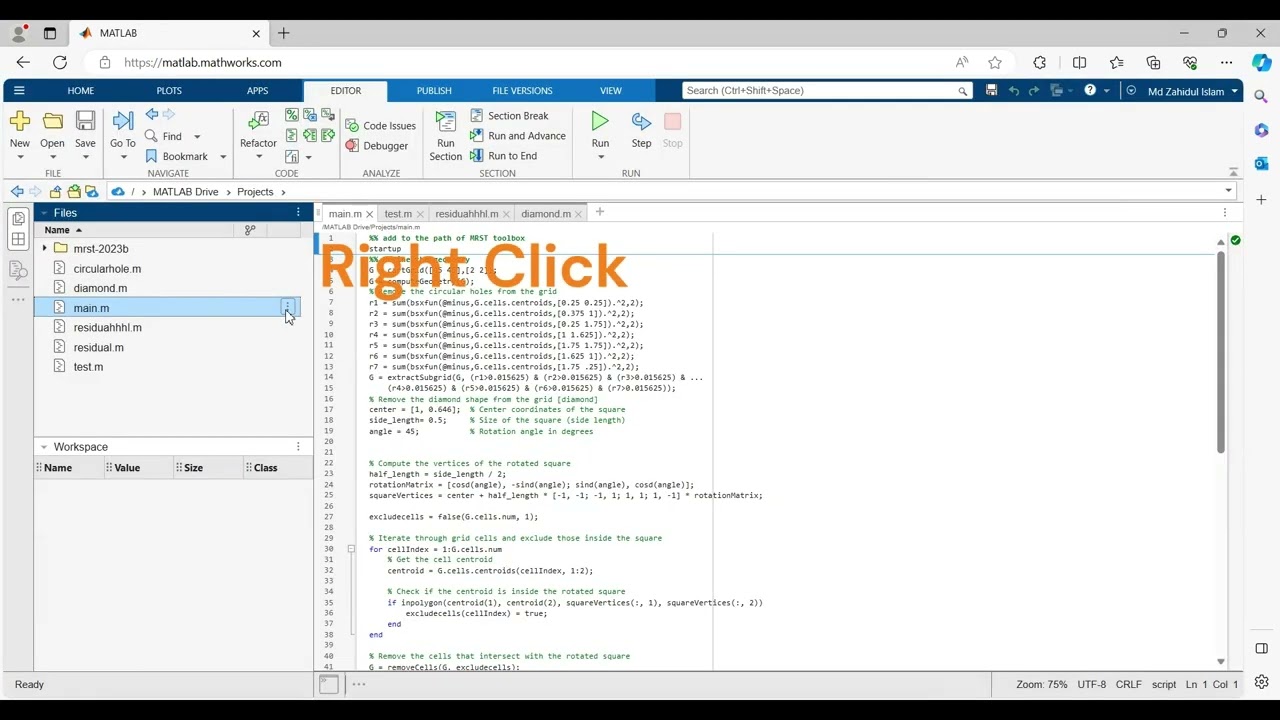Open the Bookmark dropdown arrow
Image resolution: width=1280 pixels, height=720 pixels.
223,157
